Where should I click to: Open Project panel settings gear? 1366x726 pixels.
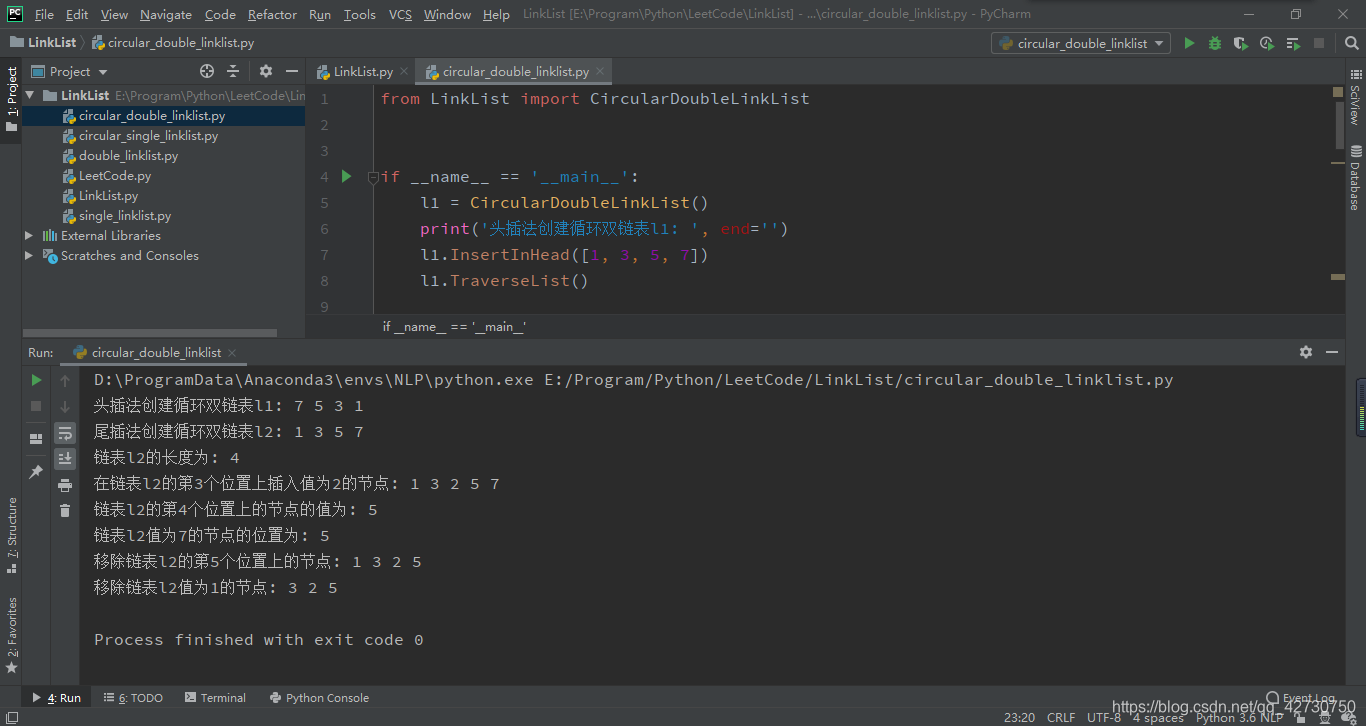pos(266,71)
